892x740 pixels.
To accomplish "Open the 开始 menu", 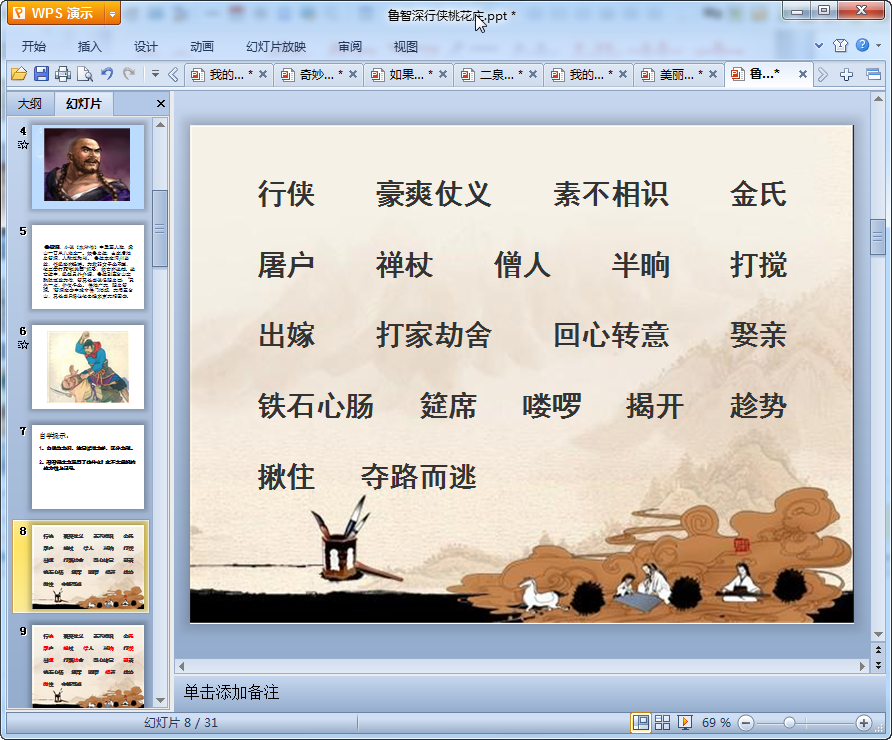I will pyautogui.click(x=34, y=47).
